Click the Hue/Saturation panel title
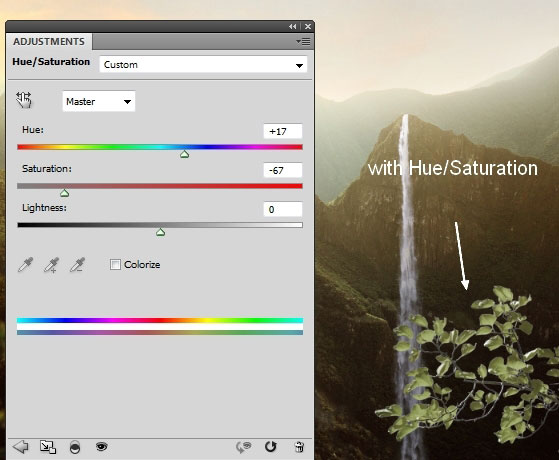The width and height of the screenshot is (559, 460). [51, 62]
